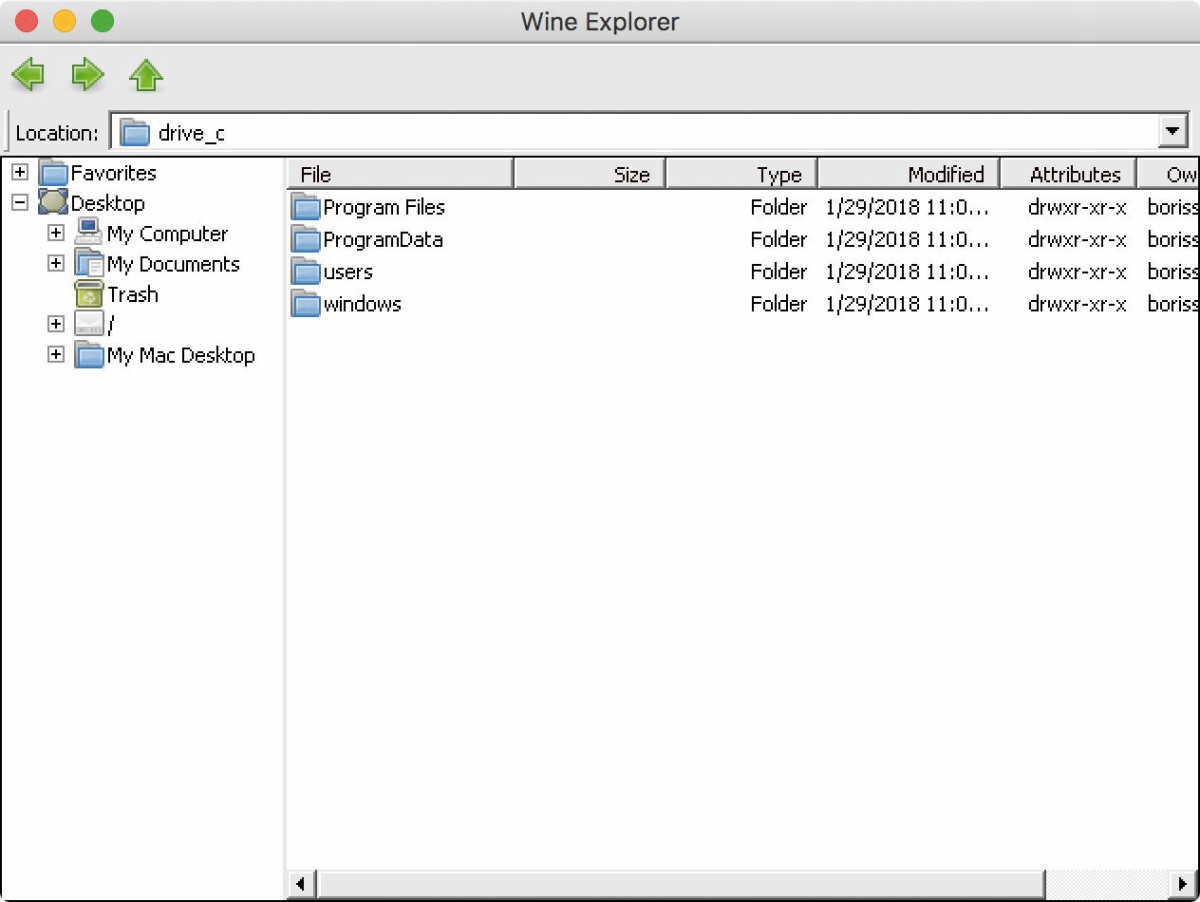The image size is (1200, 902).
Task: Click the horizontal scrollbar thumb
Action: point(681,884)
